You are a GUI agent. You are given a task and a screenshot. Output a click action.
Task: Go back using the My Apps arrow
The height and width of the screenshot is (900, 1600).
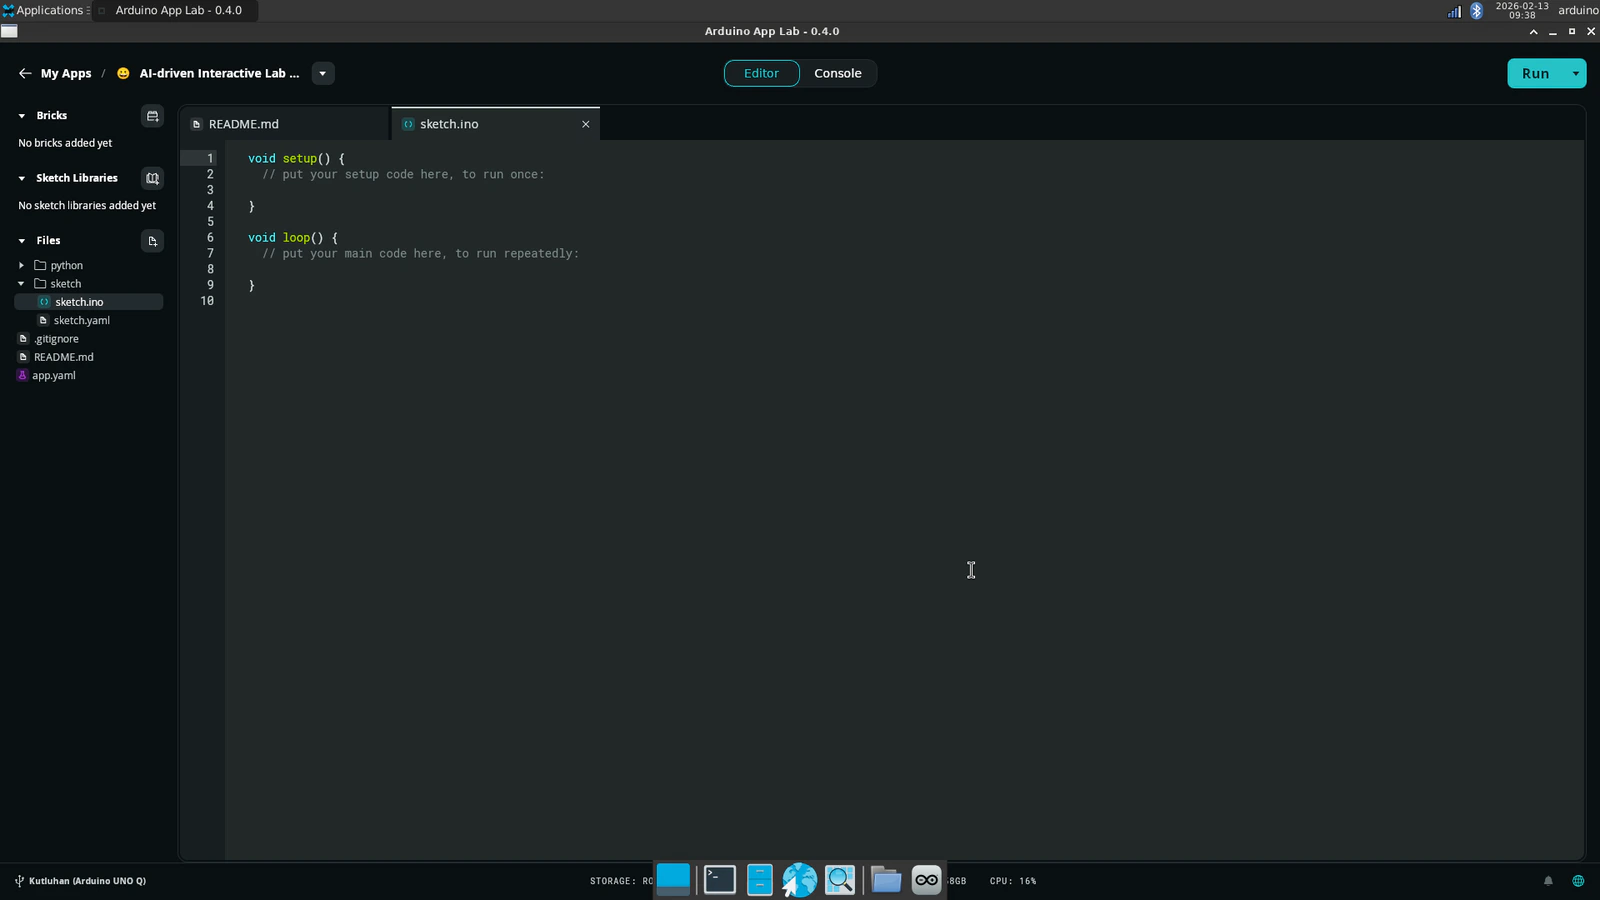pos(25,73)
